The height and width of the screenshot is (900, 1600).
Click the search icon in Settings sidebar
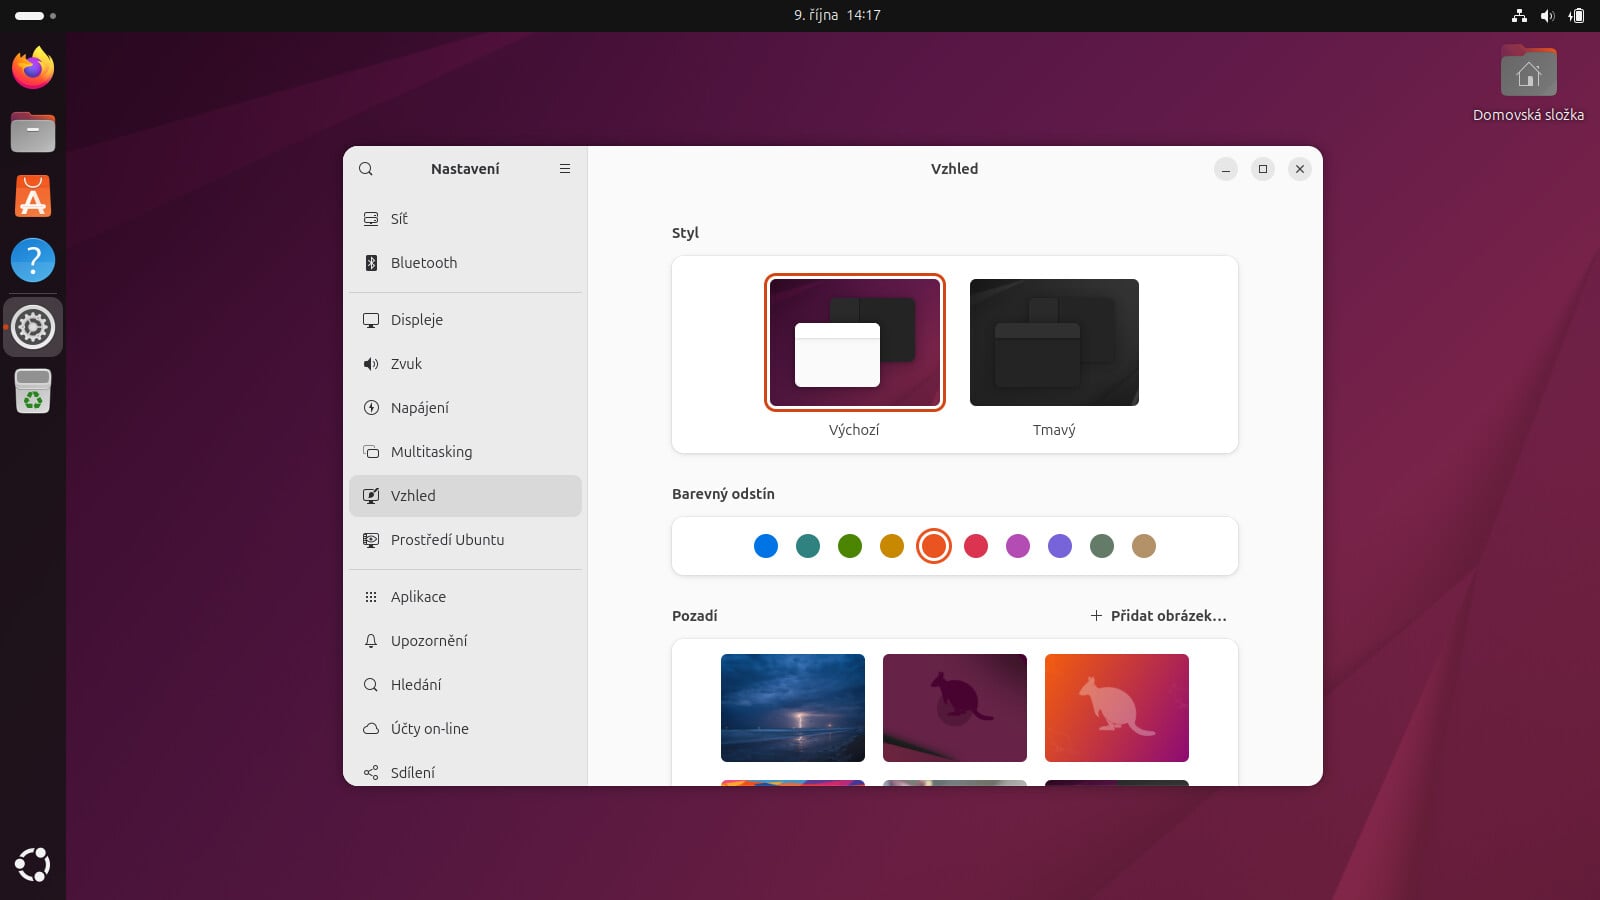point(366,169)
